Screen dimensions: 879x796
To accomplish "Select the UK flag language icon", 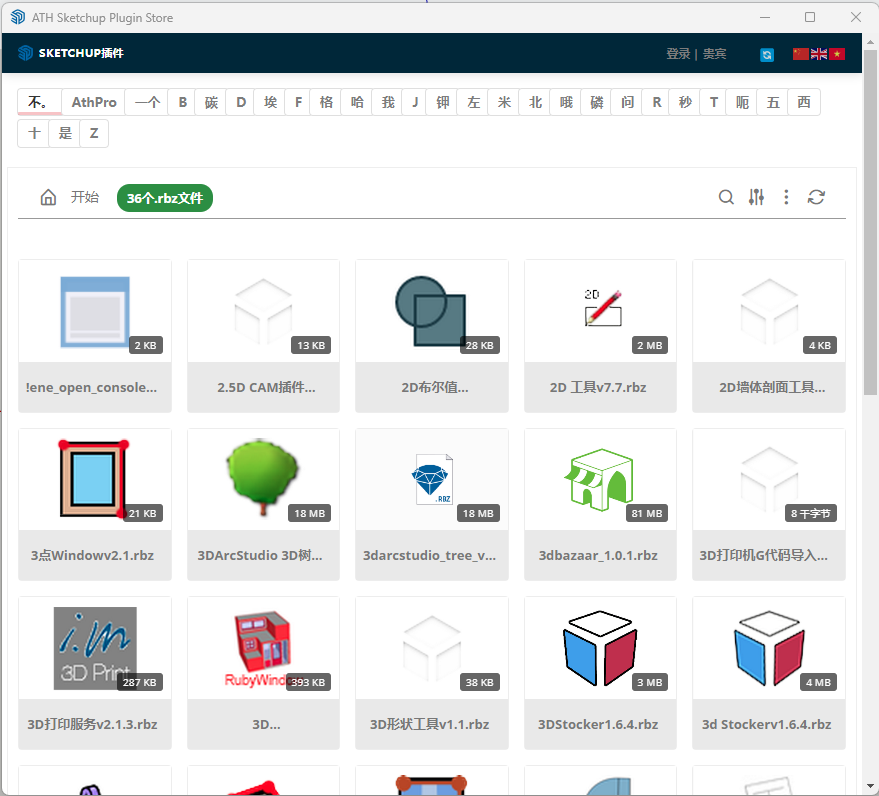I will [x=819, y=54].
